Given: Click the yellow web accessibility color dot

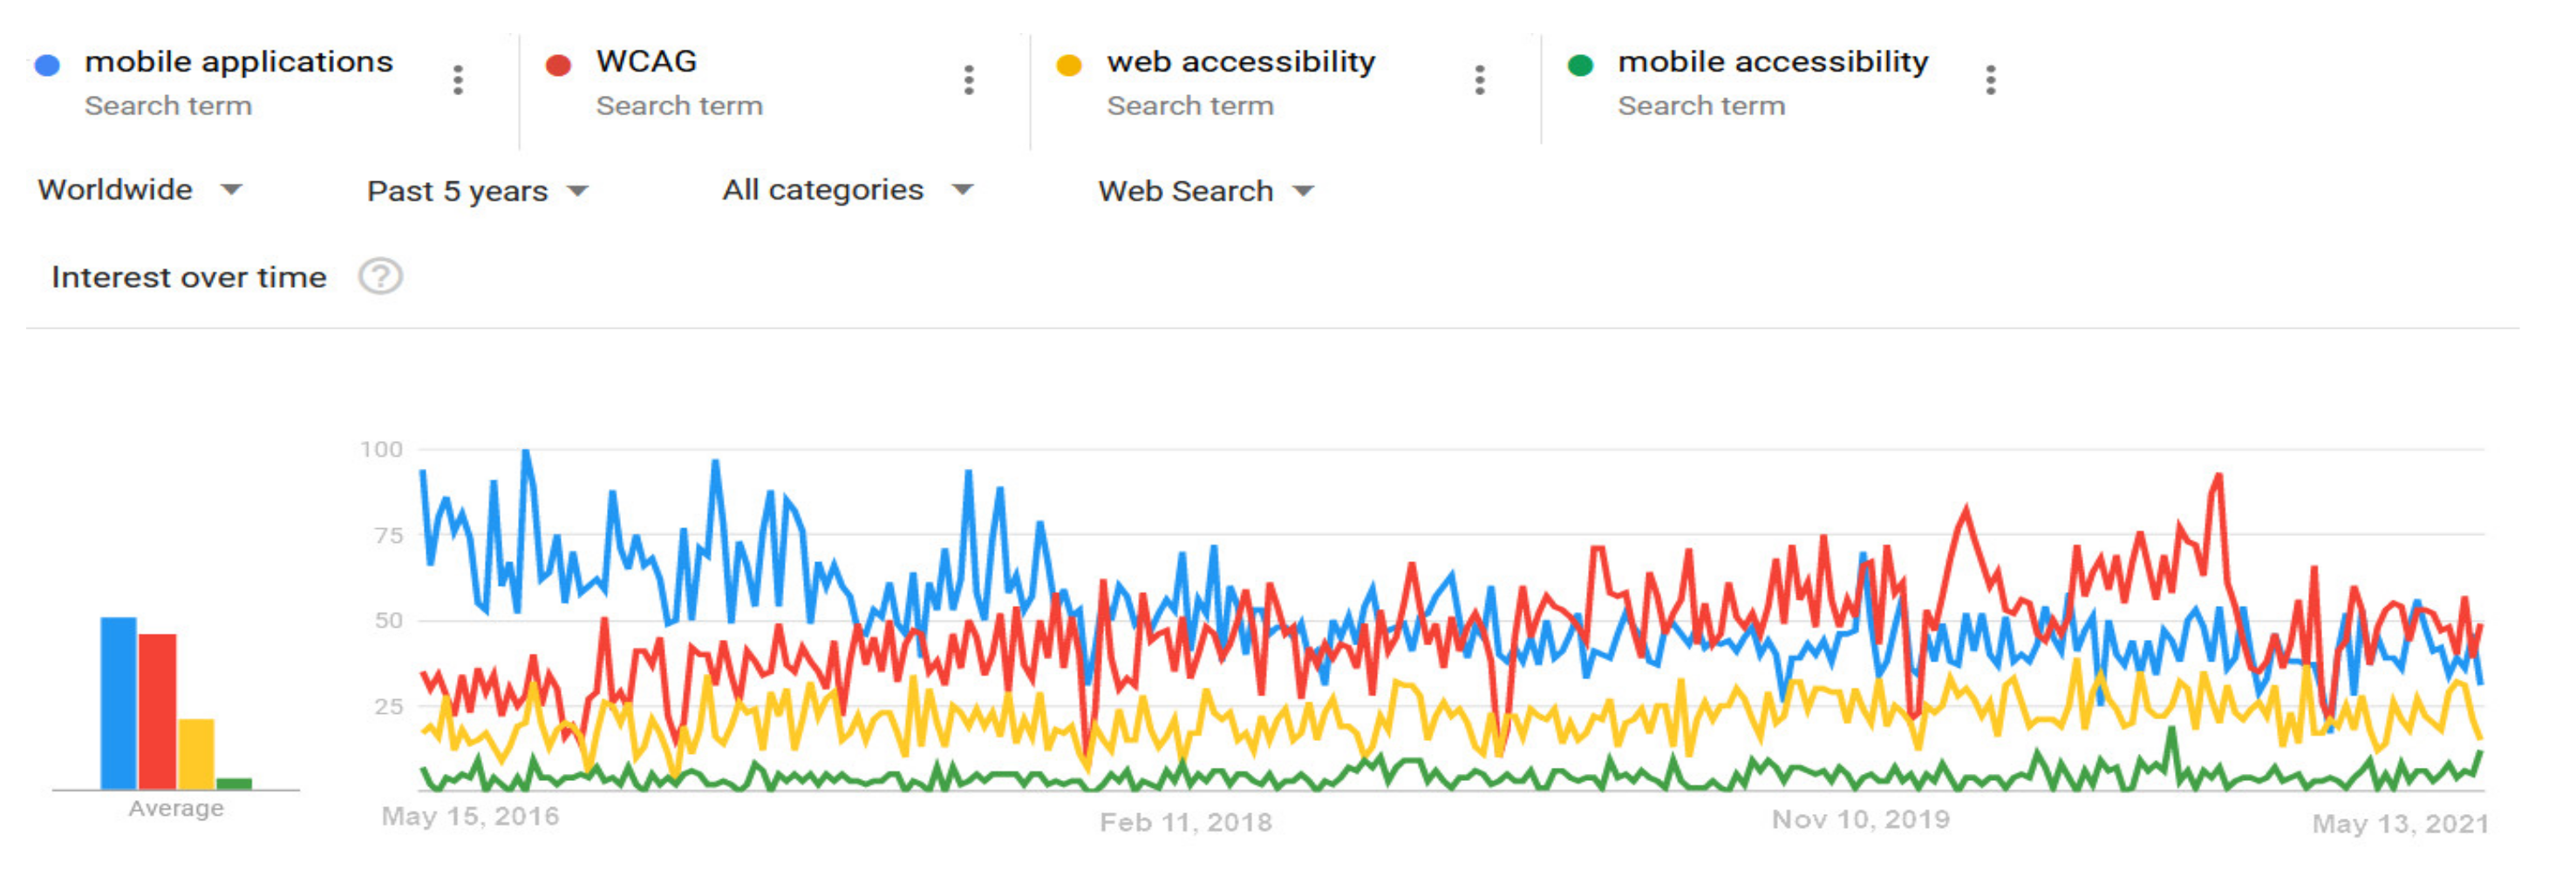Looking at the screenshot, I should point(1069,66).
